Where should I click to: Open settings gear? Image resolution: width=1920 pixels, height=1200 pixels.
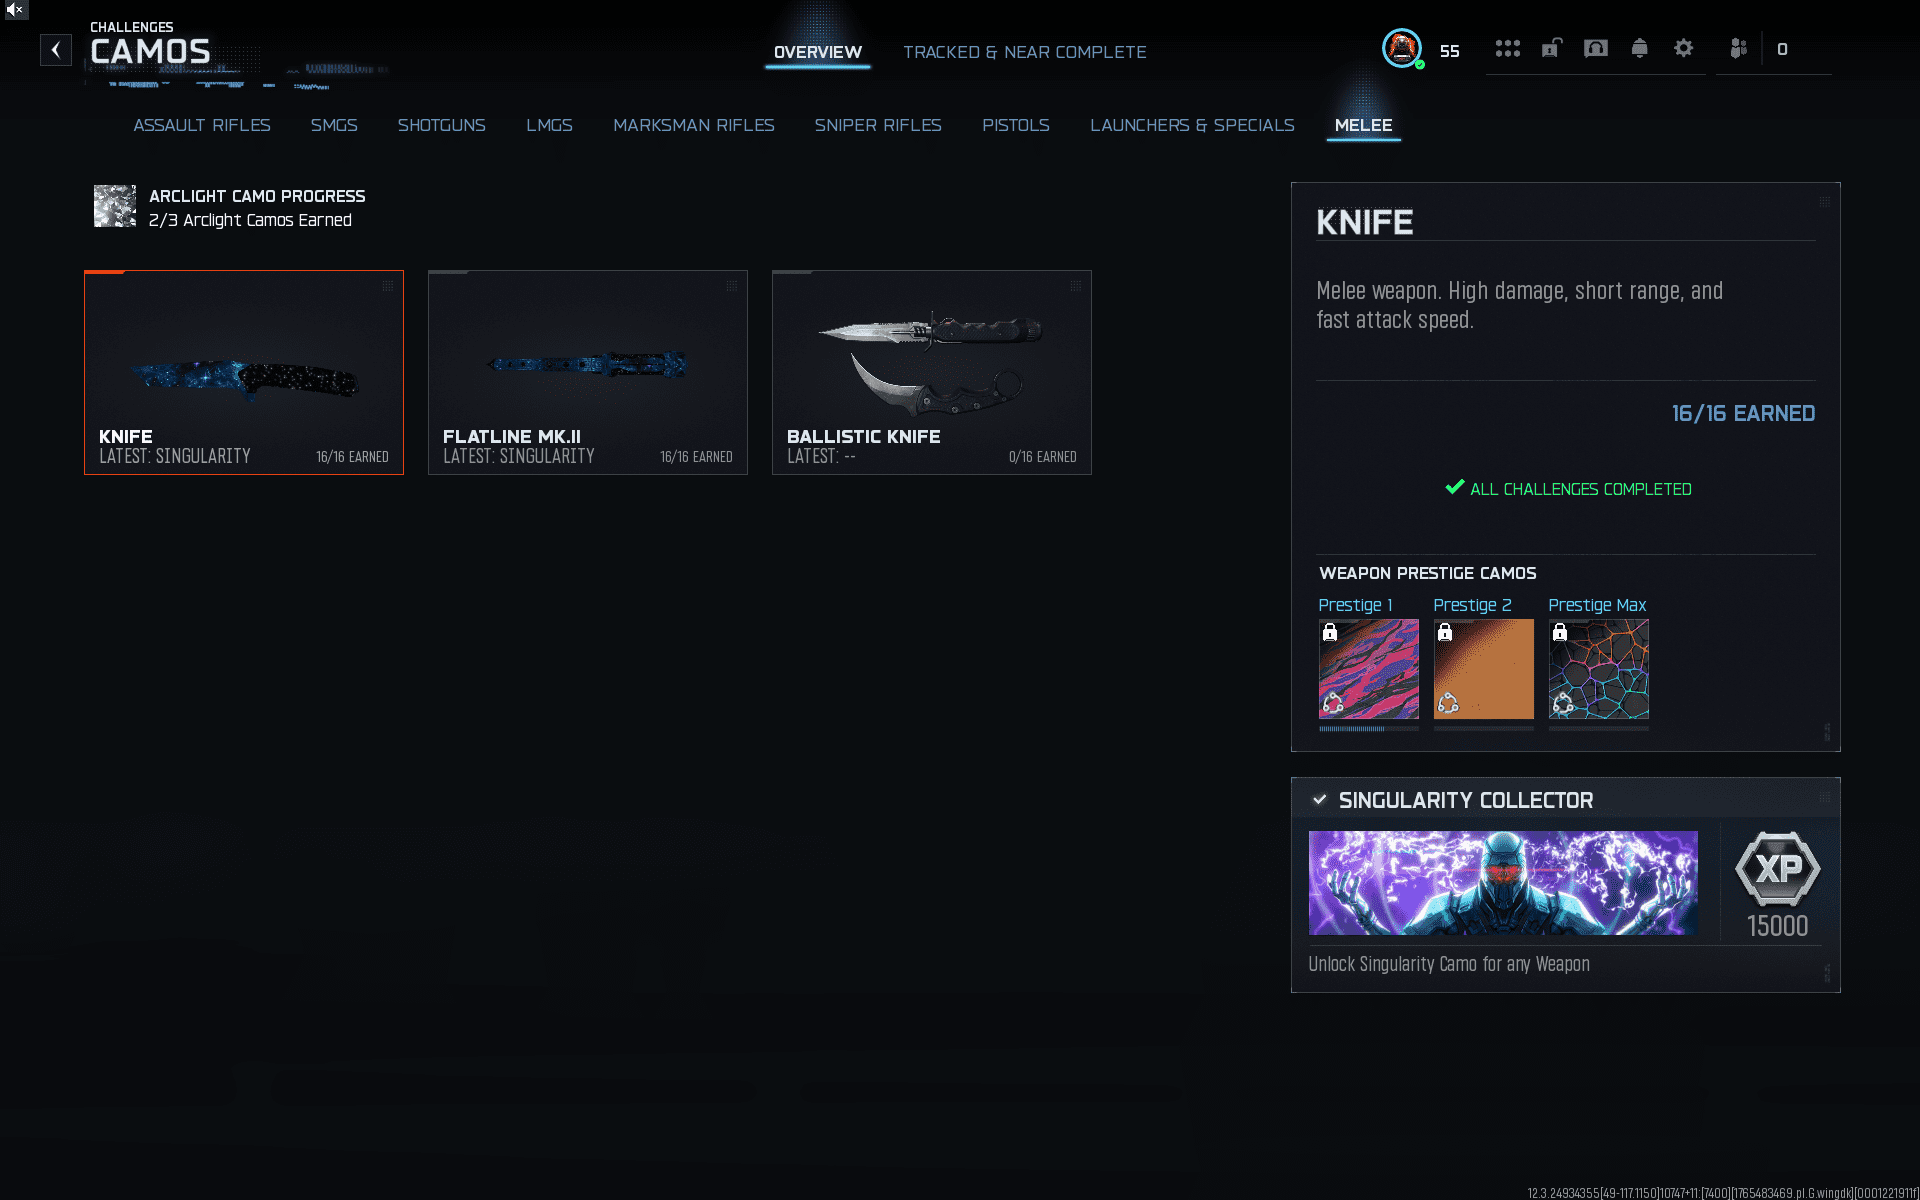[x=1683, y=48]
